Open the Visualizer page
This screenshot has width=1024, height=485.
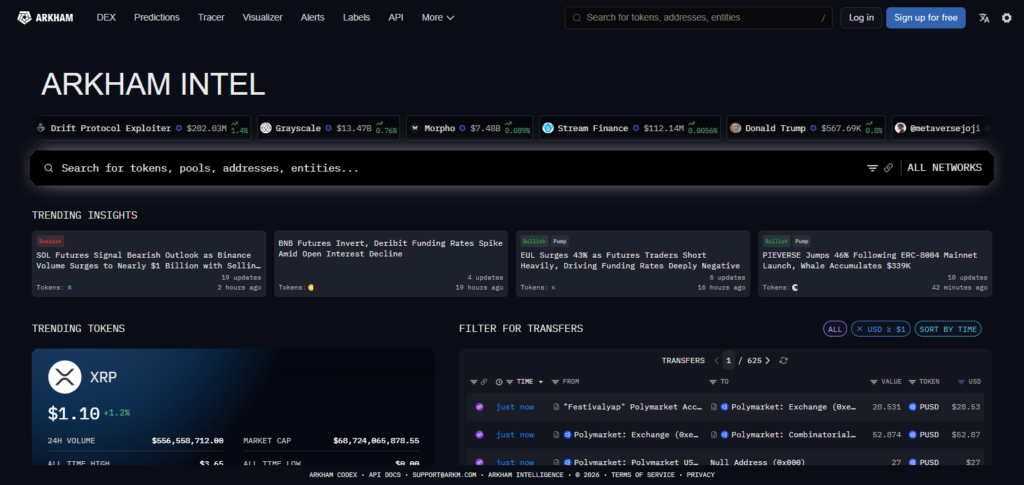(263, 18)
